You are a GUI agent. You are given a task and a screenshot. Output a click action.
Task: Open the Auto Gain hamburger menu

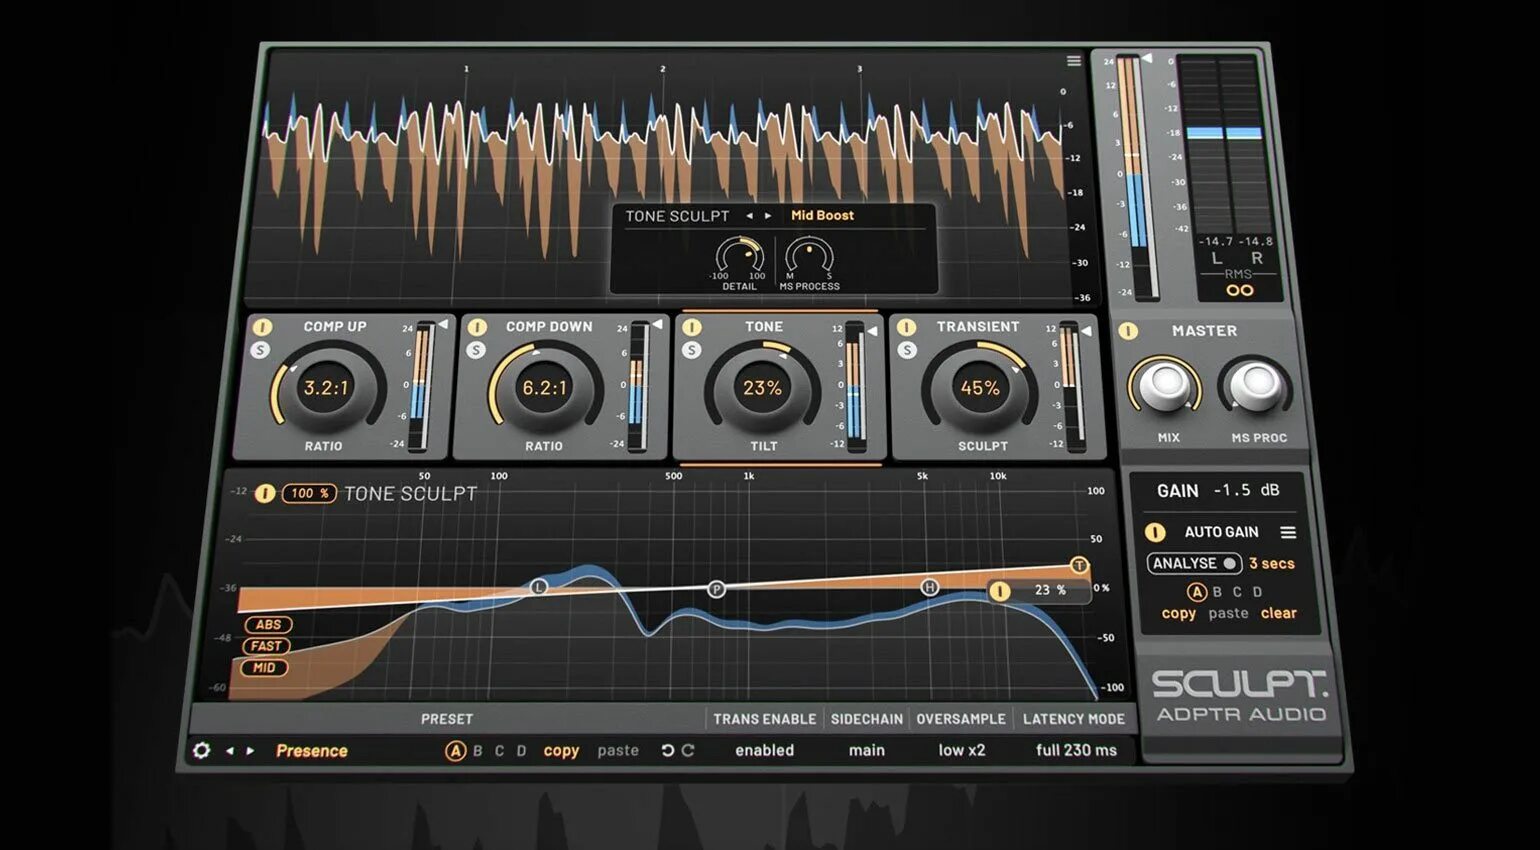click(1288, 533)
